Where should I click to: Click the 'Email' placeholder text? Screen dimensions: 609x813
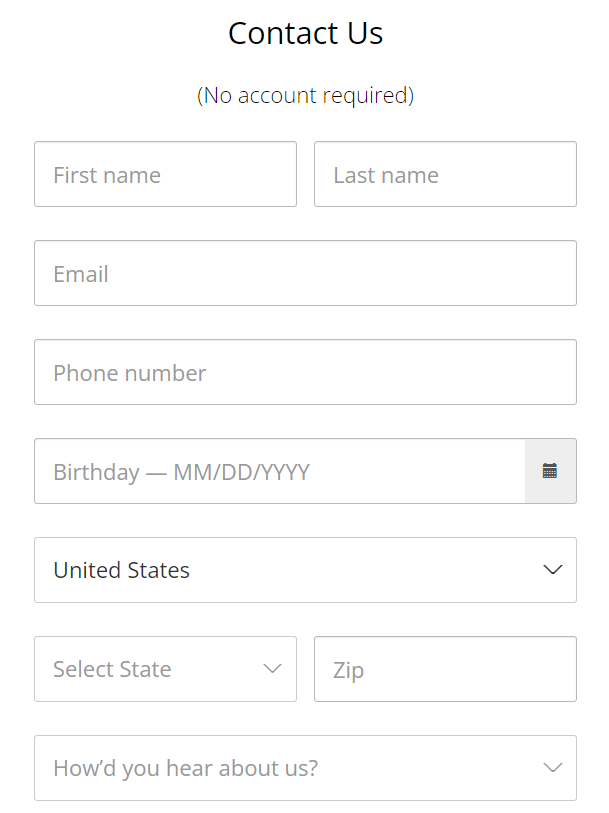[81, 274]
